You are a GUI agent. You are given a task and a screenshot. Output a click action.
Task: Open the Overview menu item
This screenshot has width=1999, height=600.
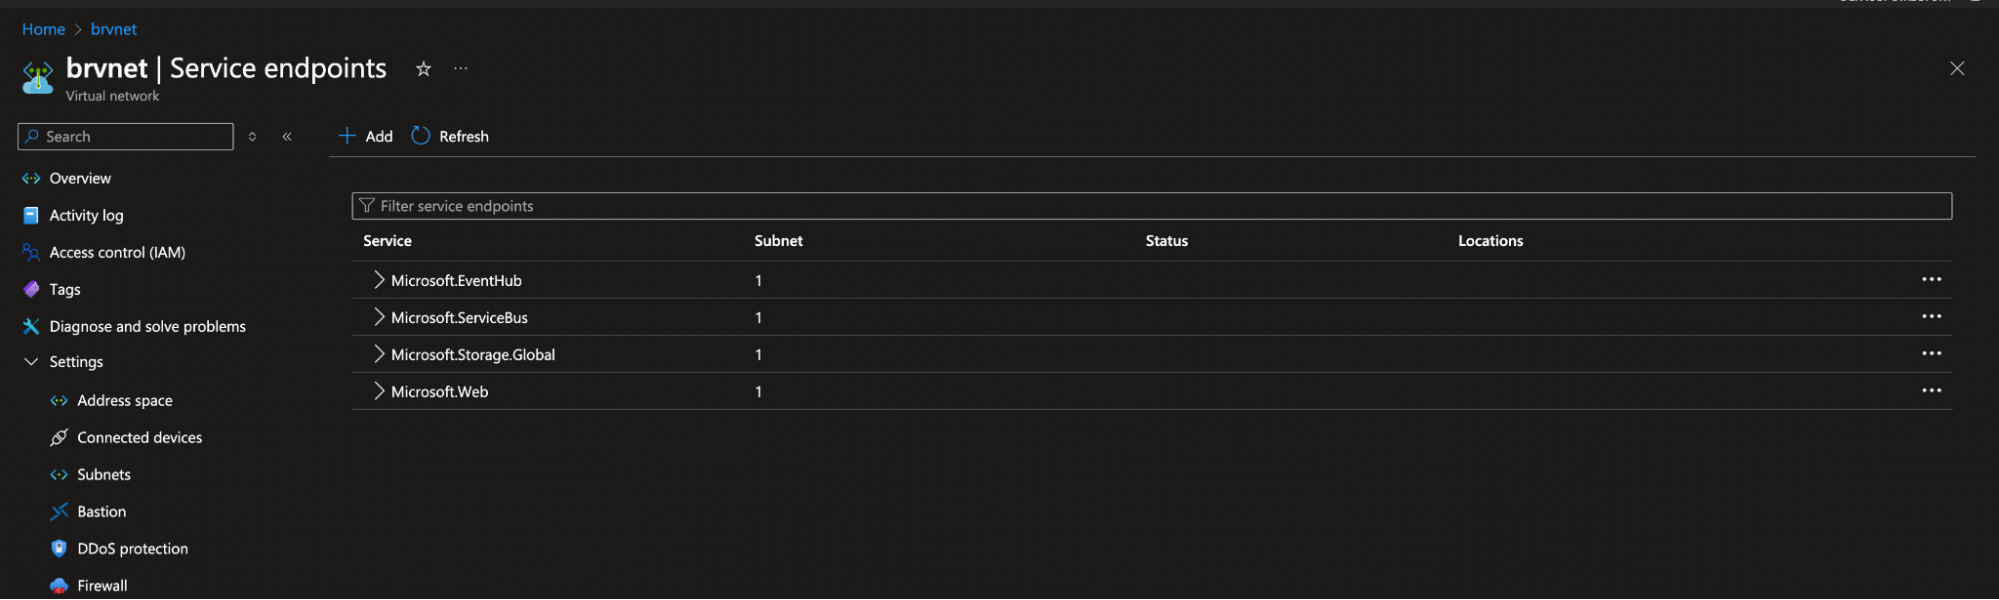click(x=80, y=178)
